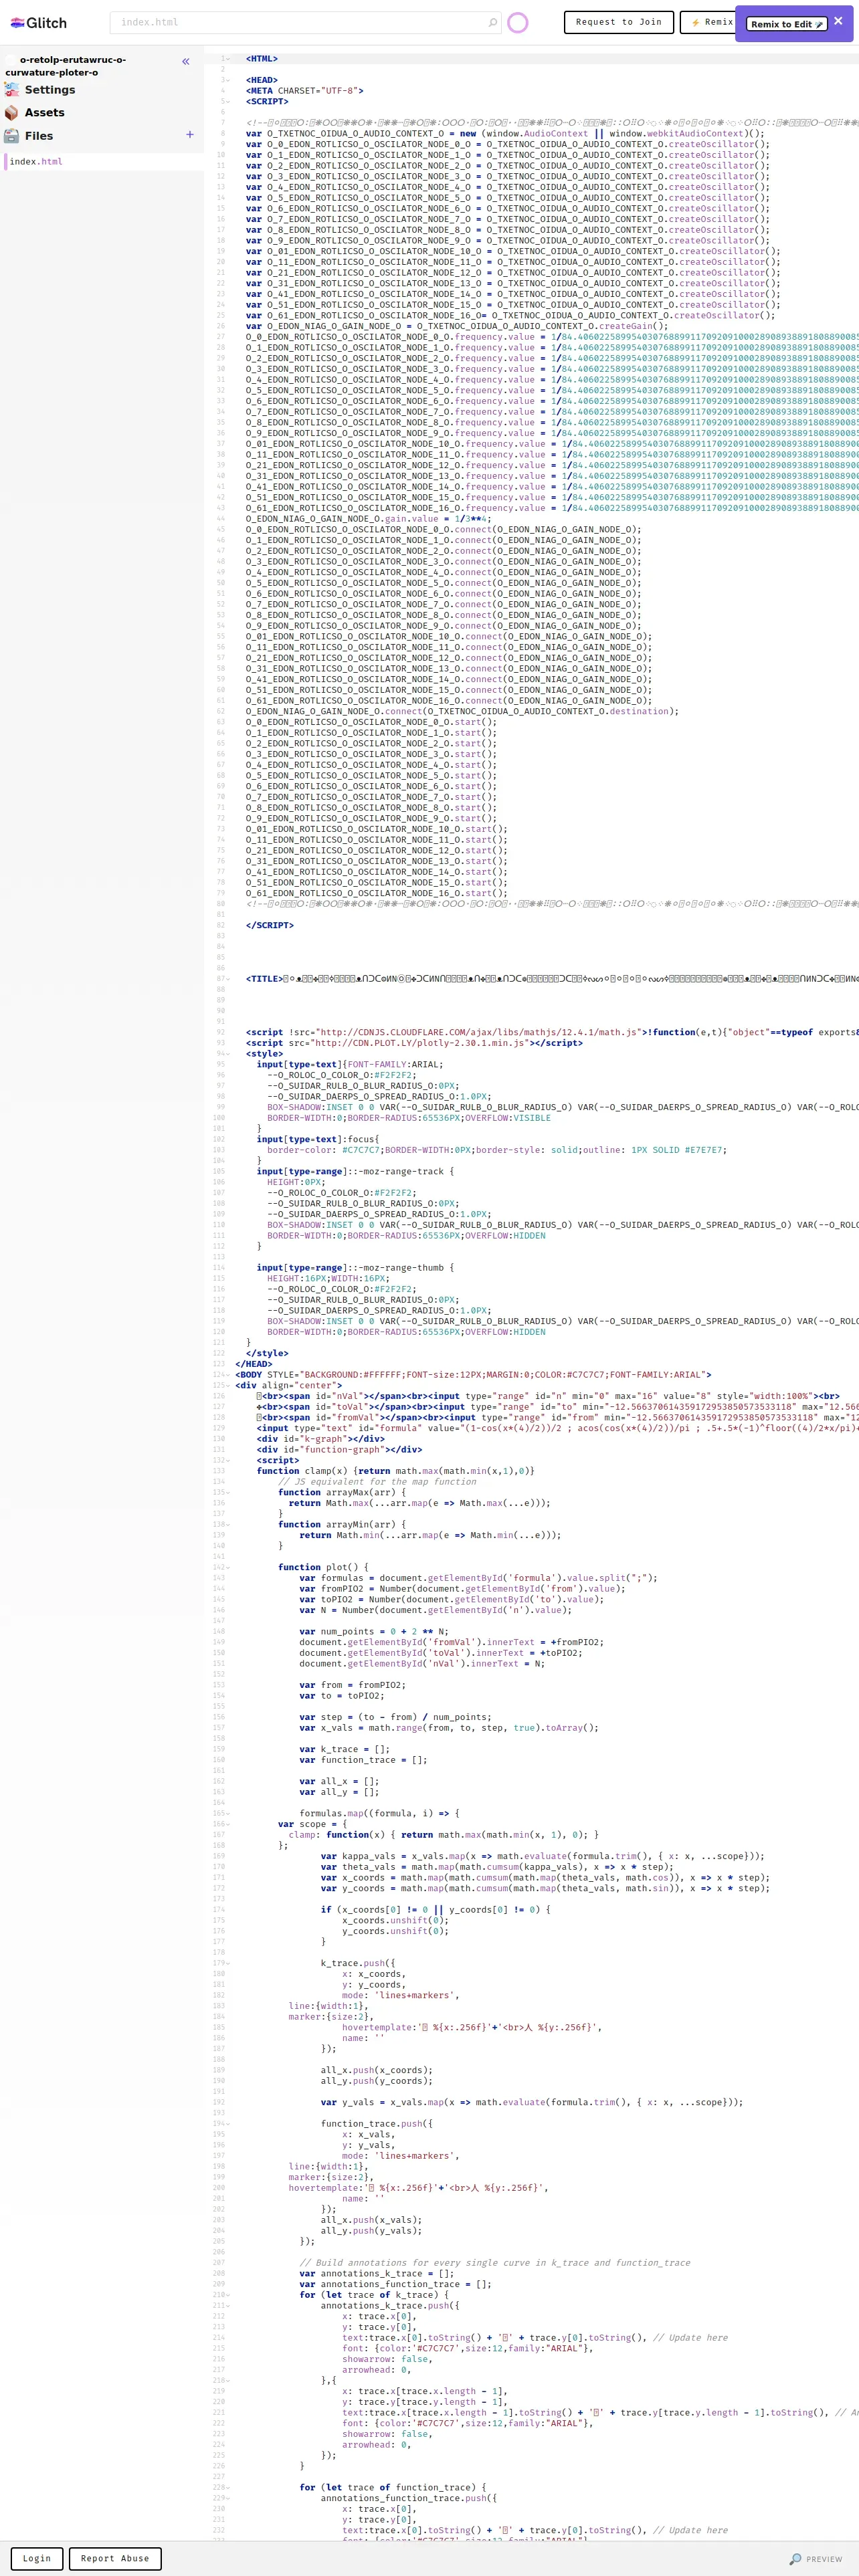Click the 'var k_trace = [];' line
Viewport: 859px width, 2576px height.
(345, 1750)
